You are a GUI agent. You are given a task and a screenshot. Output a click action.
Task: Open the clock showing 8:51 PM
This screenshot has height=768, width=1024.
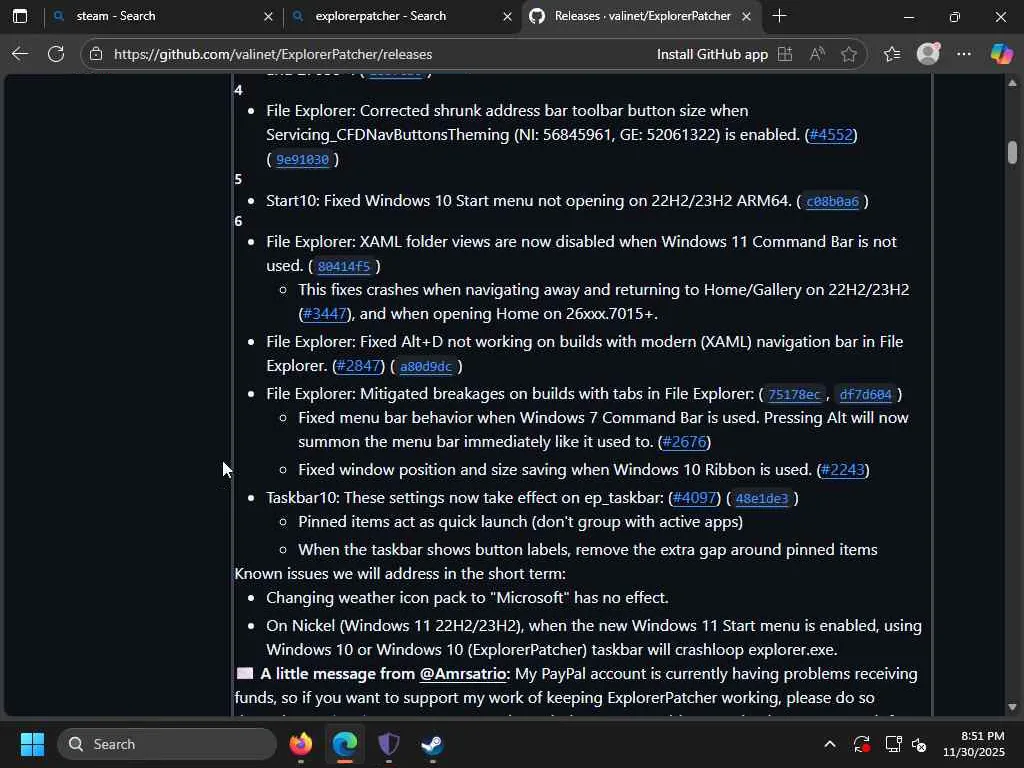coord(973,744)
